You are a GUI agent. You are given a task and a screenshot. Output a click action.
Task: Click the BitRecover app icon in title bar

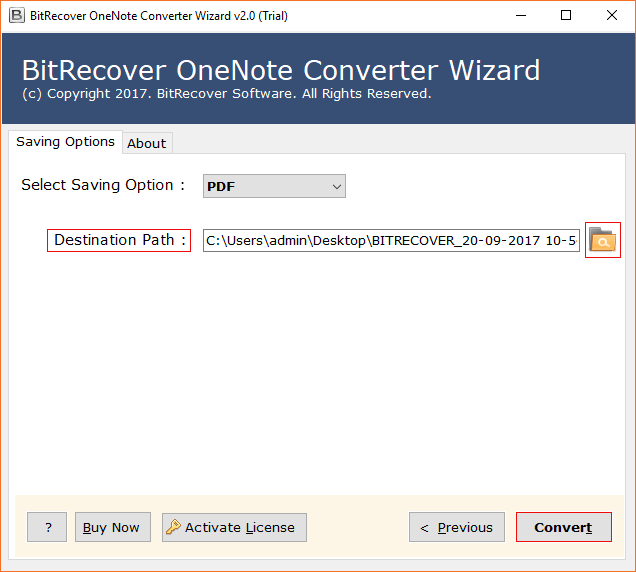coord(17,16)
